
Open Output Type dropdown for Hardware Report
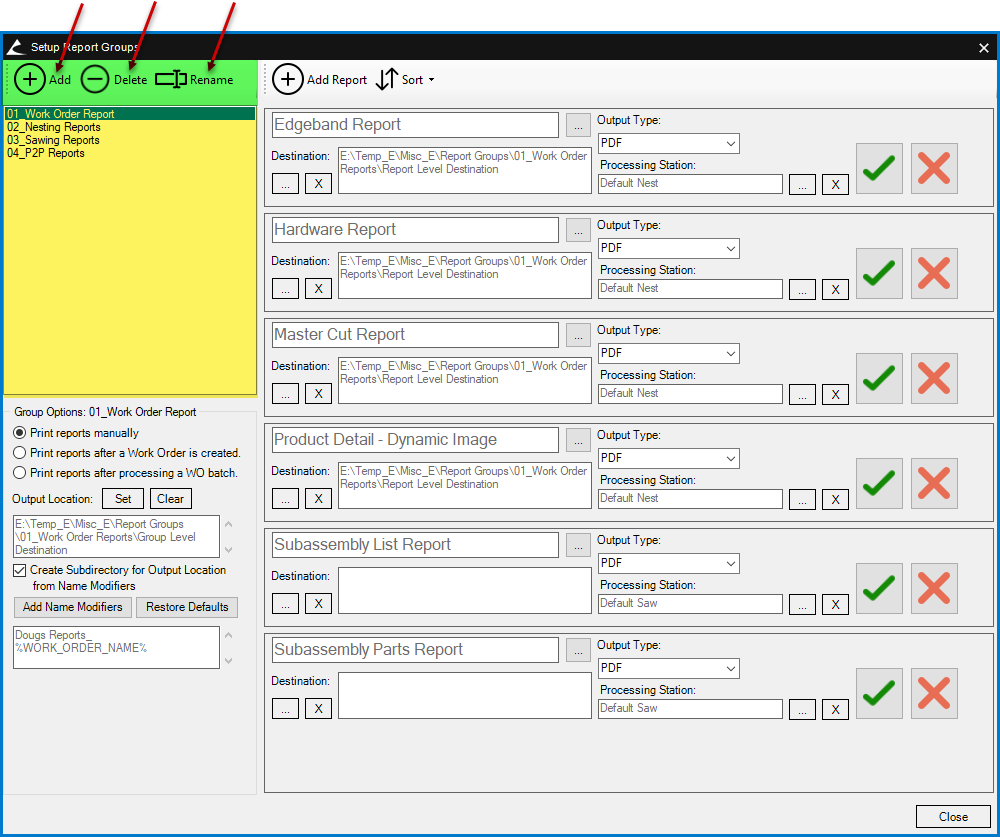point(668,248)
